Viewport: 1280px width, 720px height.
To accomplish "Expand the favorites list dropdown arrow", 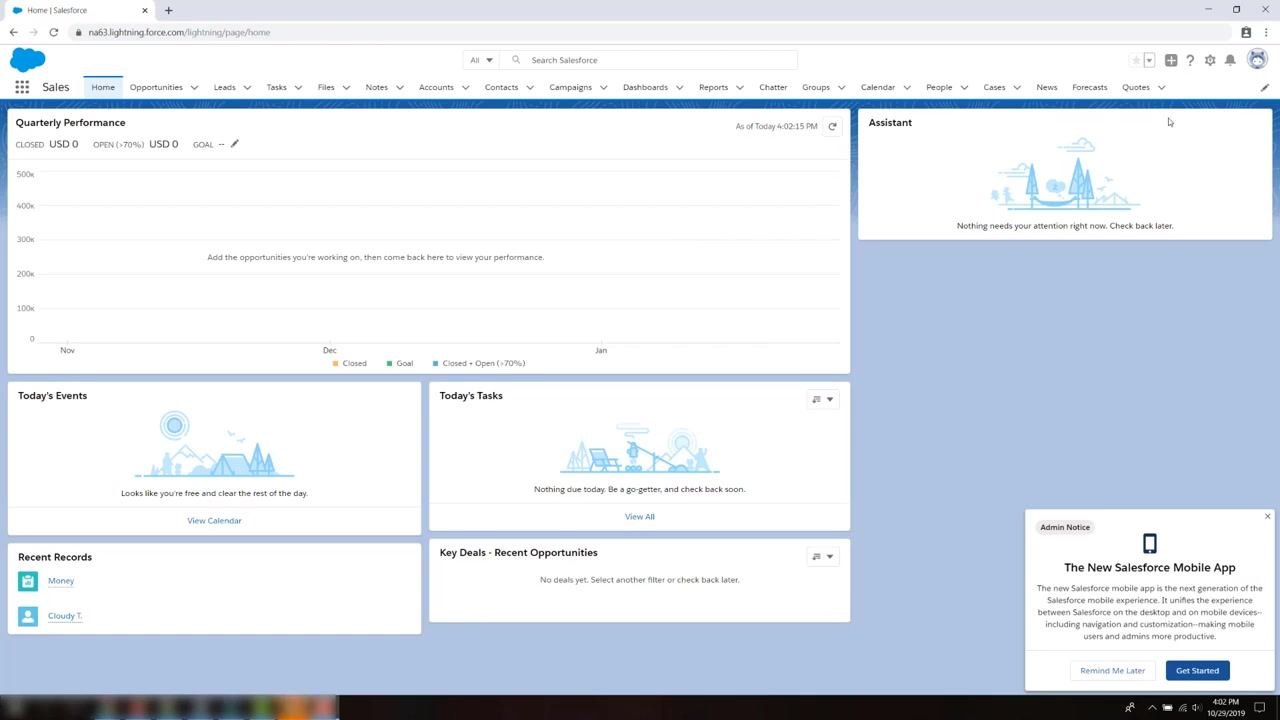I will tap(1149, 60).
